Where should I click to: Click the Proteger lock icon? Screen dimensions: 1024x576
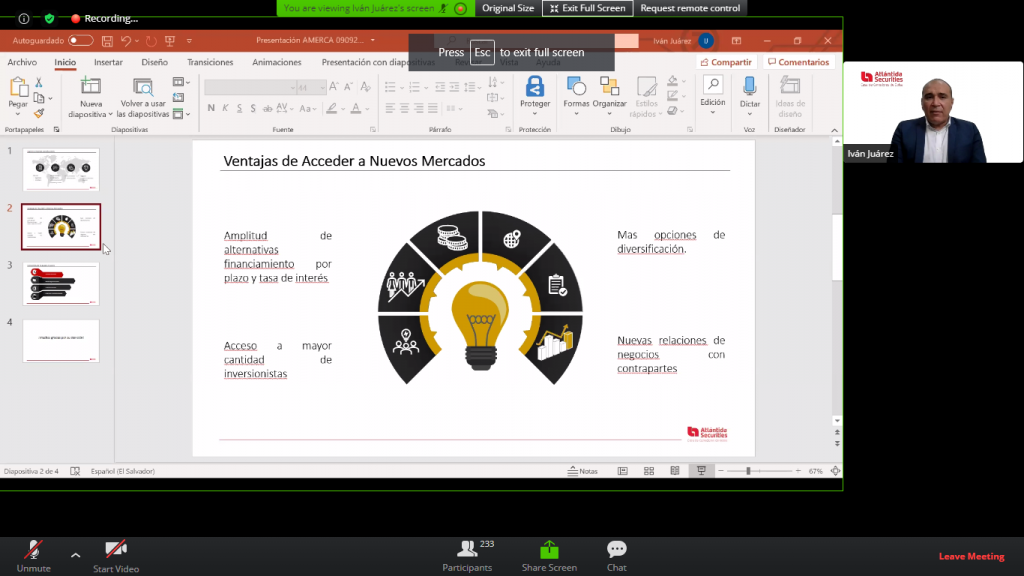535,86
